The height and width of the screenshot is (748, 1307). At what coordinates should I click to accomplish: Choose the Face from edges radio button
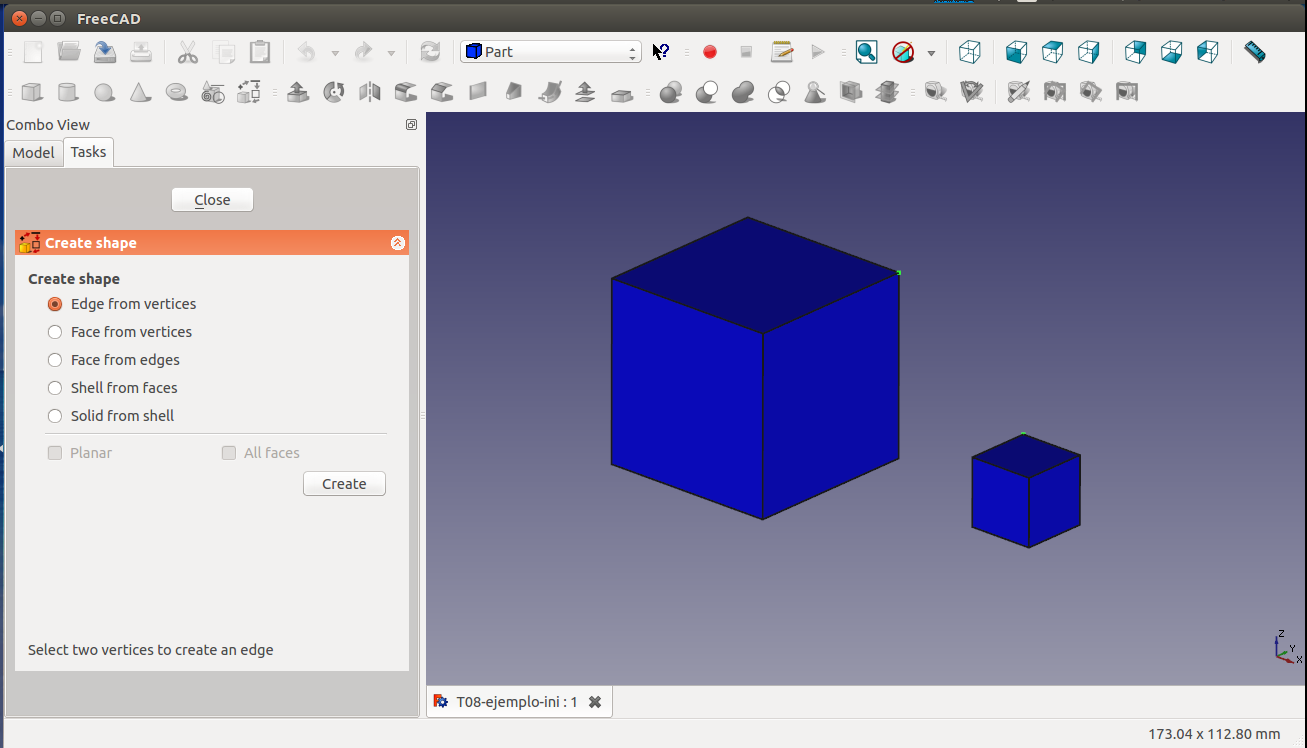click(55, 360)
